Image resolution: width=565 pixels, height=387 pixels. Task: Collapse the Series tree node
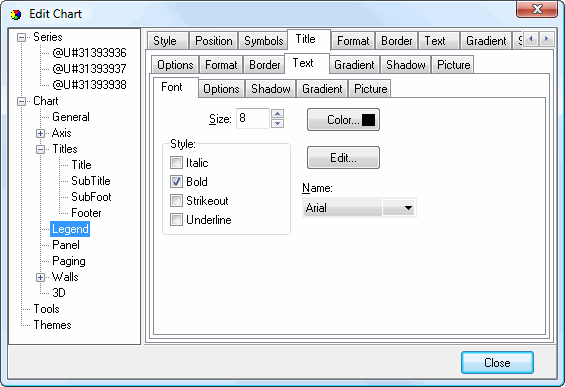click(22, 37)
